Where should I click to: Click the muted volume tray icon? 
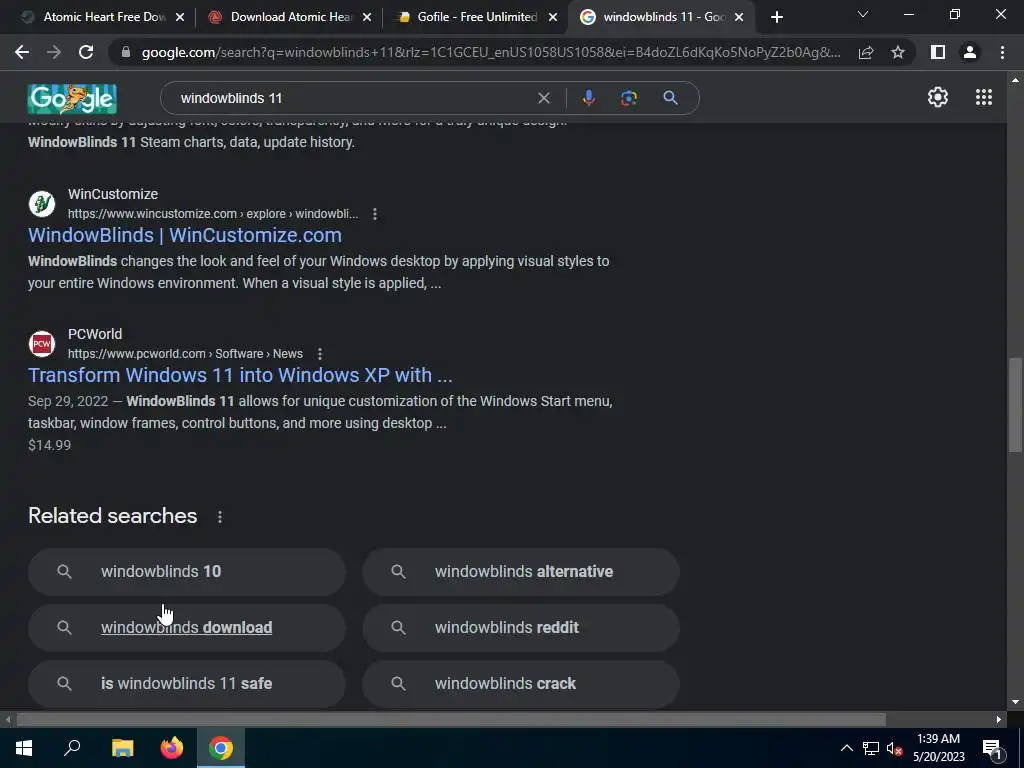(x=895, y=748)
